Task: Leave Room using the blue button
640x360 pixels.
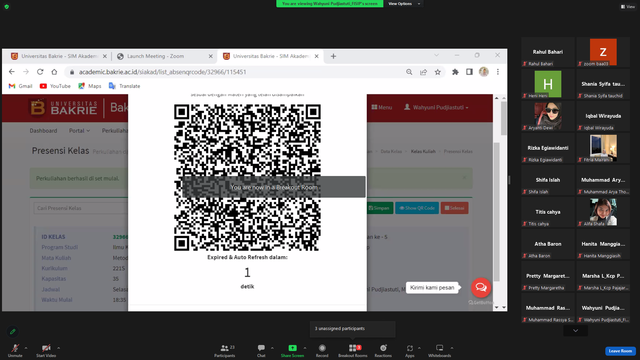Action: (x=620, y=351)
